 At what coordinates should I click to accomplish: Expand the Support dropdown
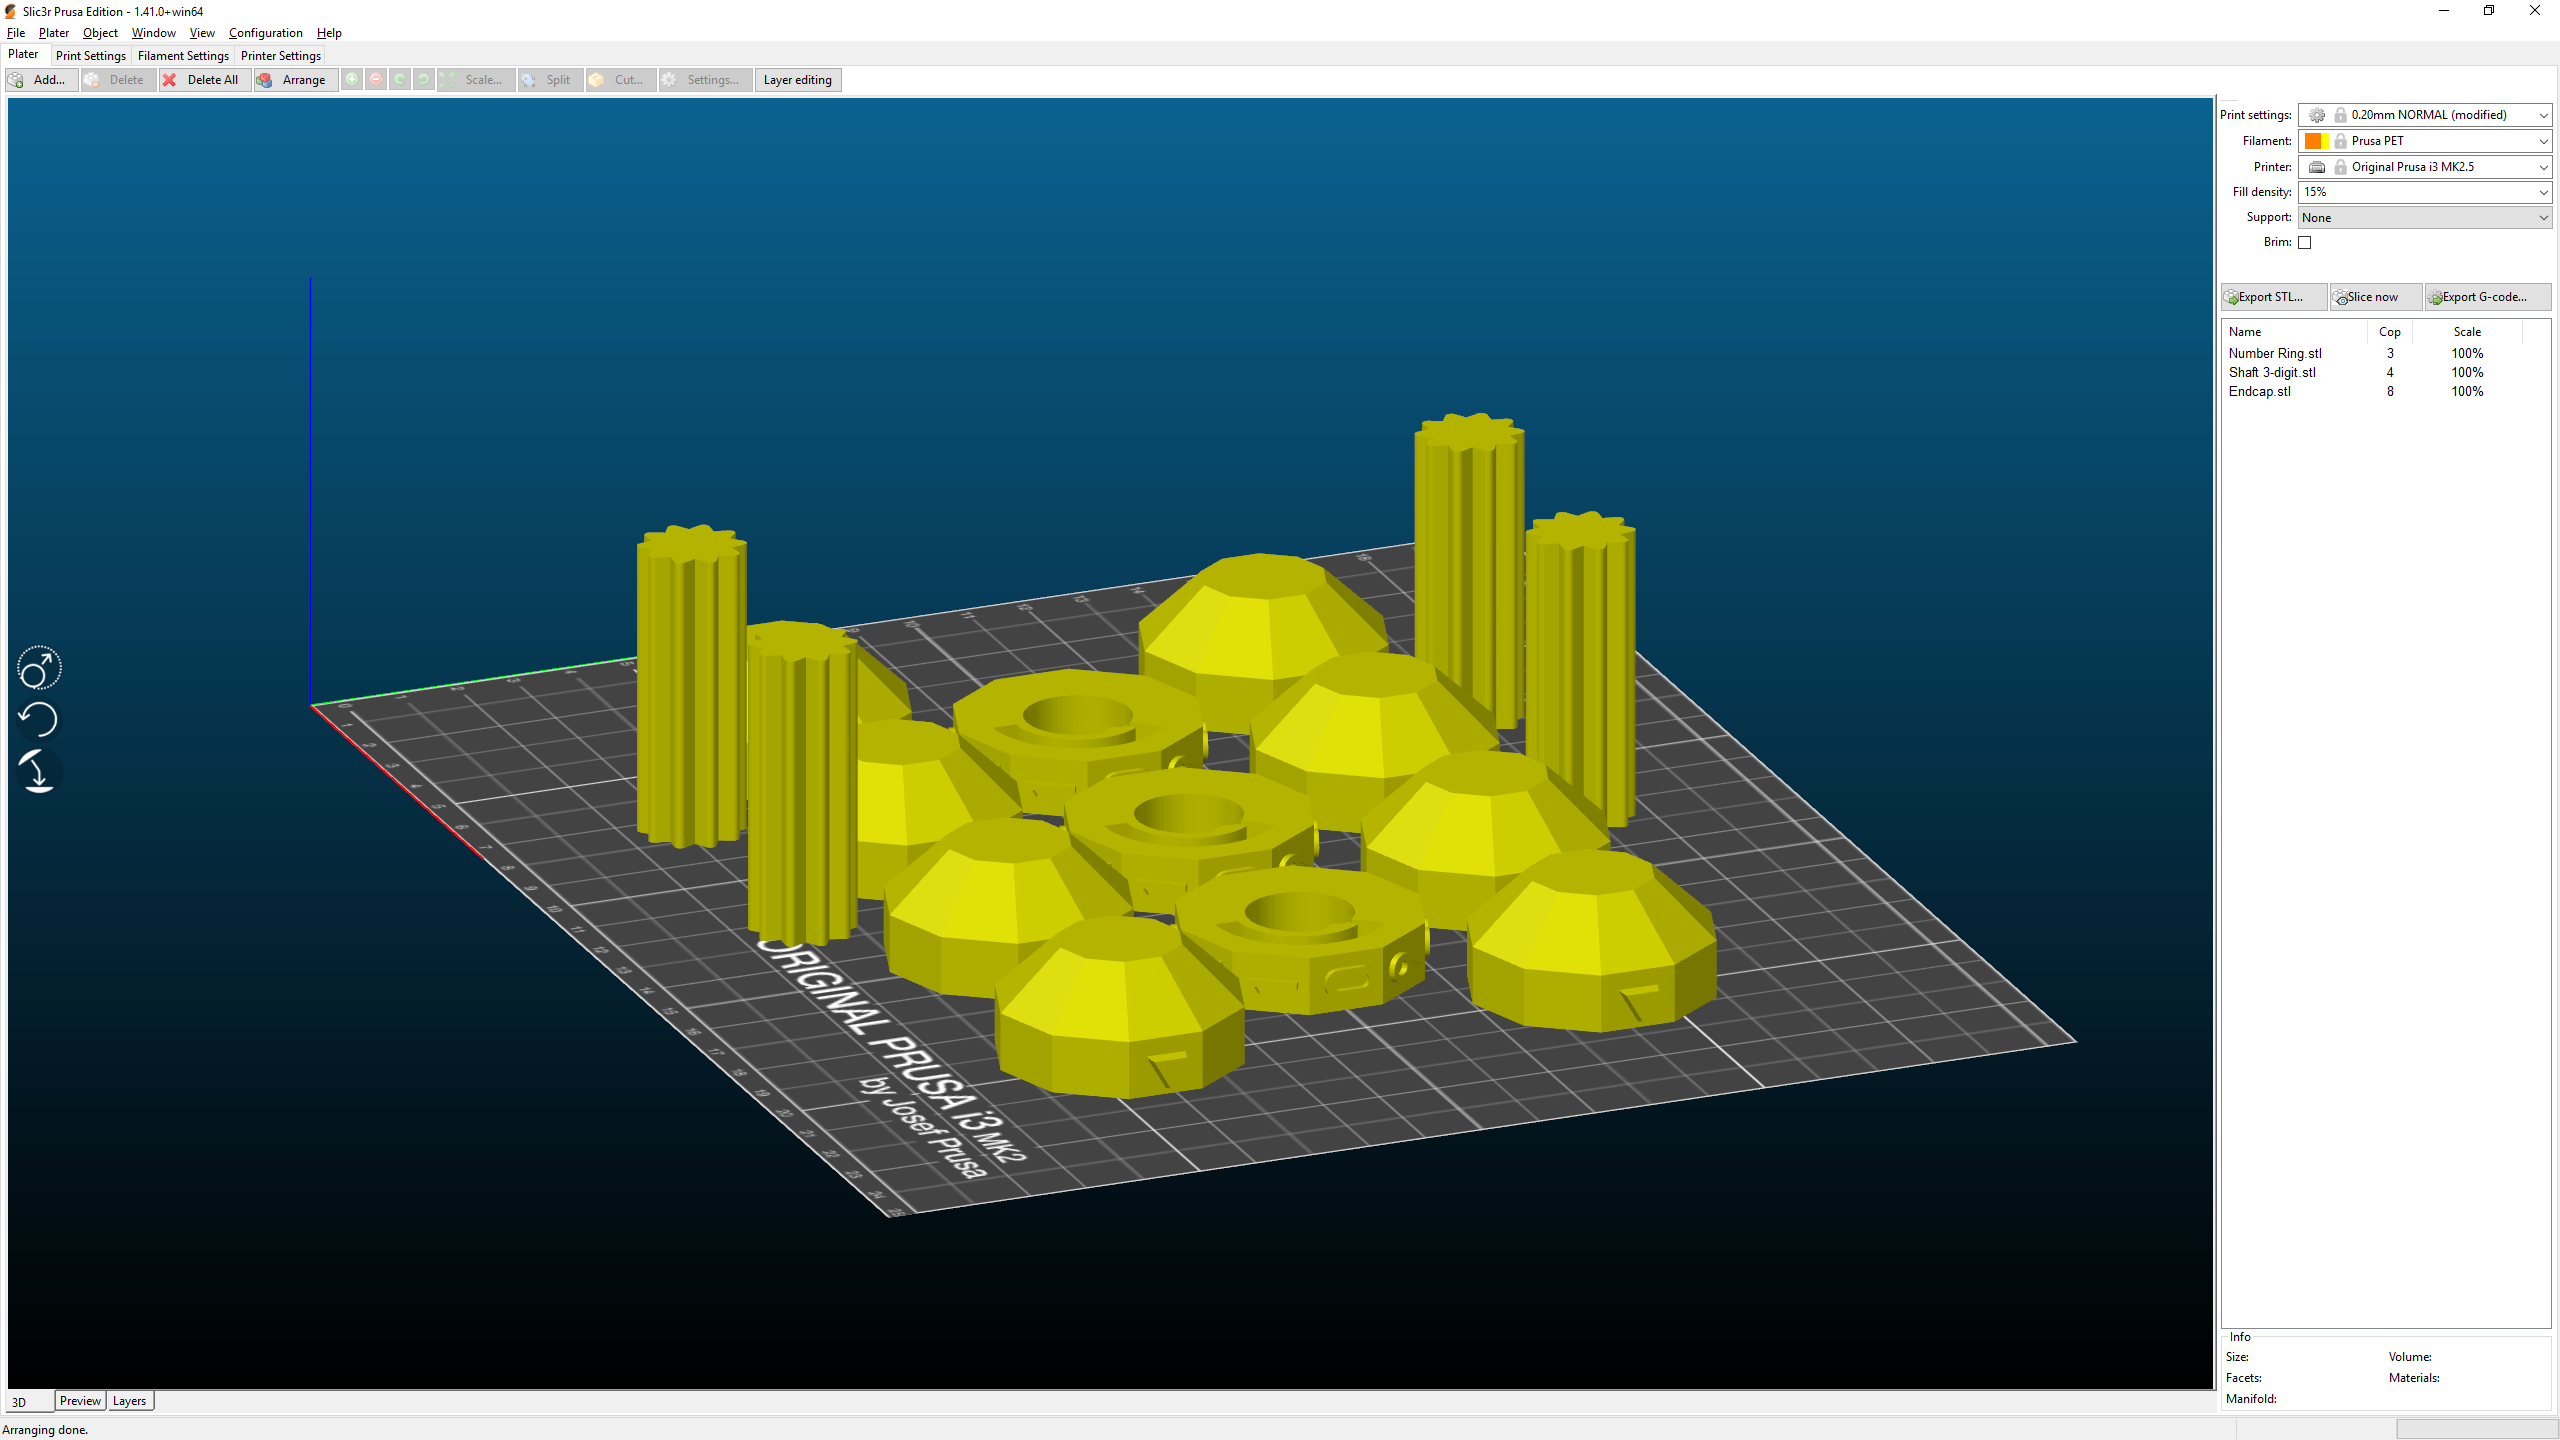(x=2424, y=217)
